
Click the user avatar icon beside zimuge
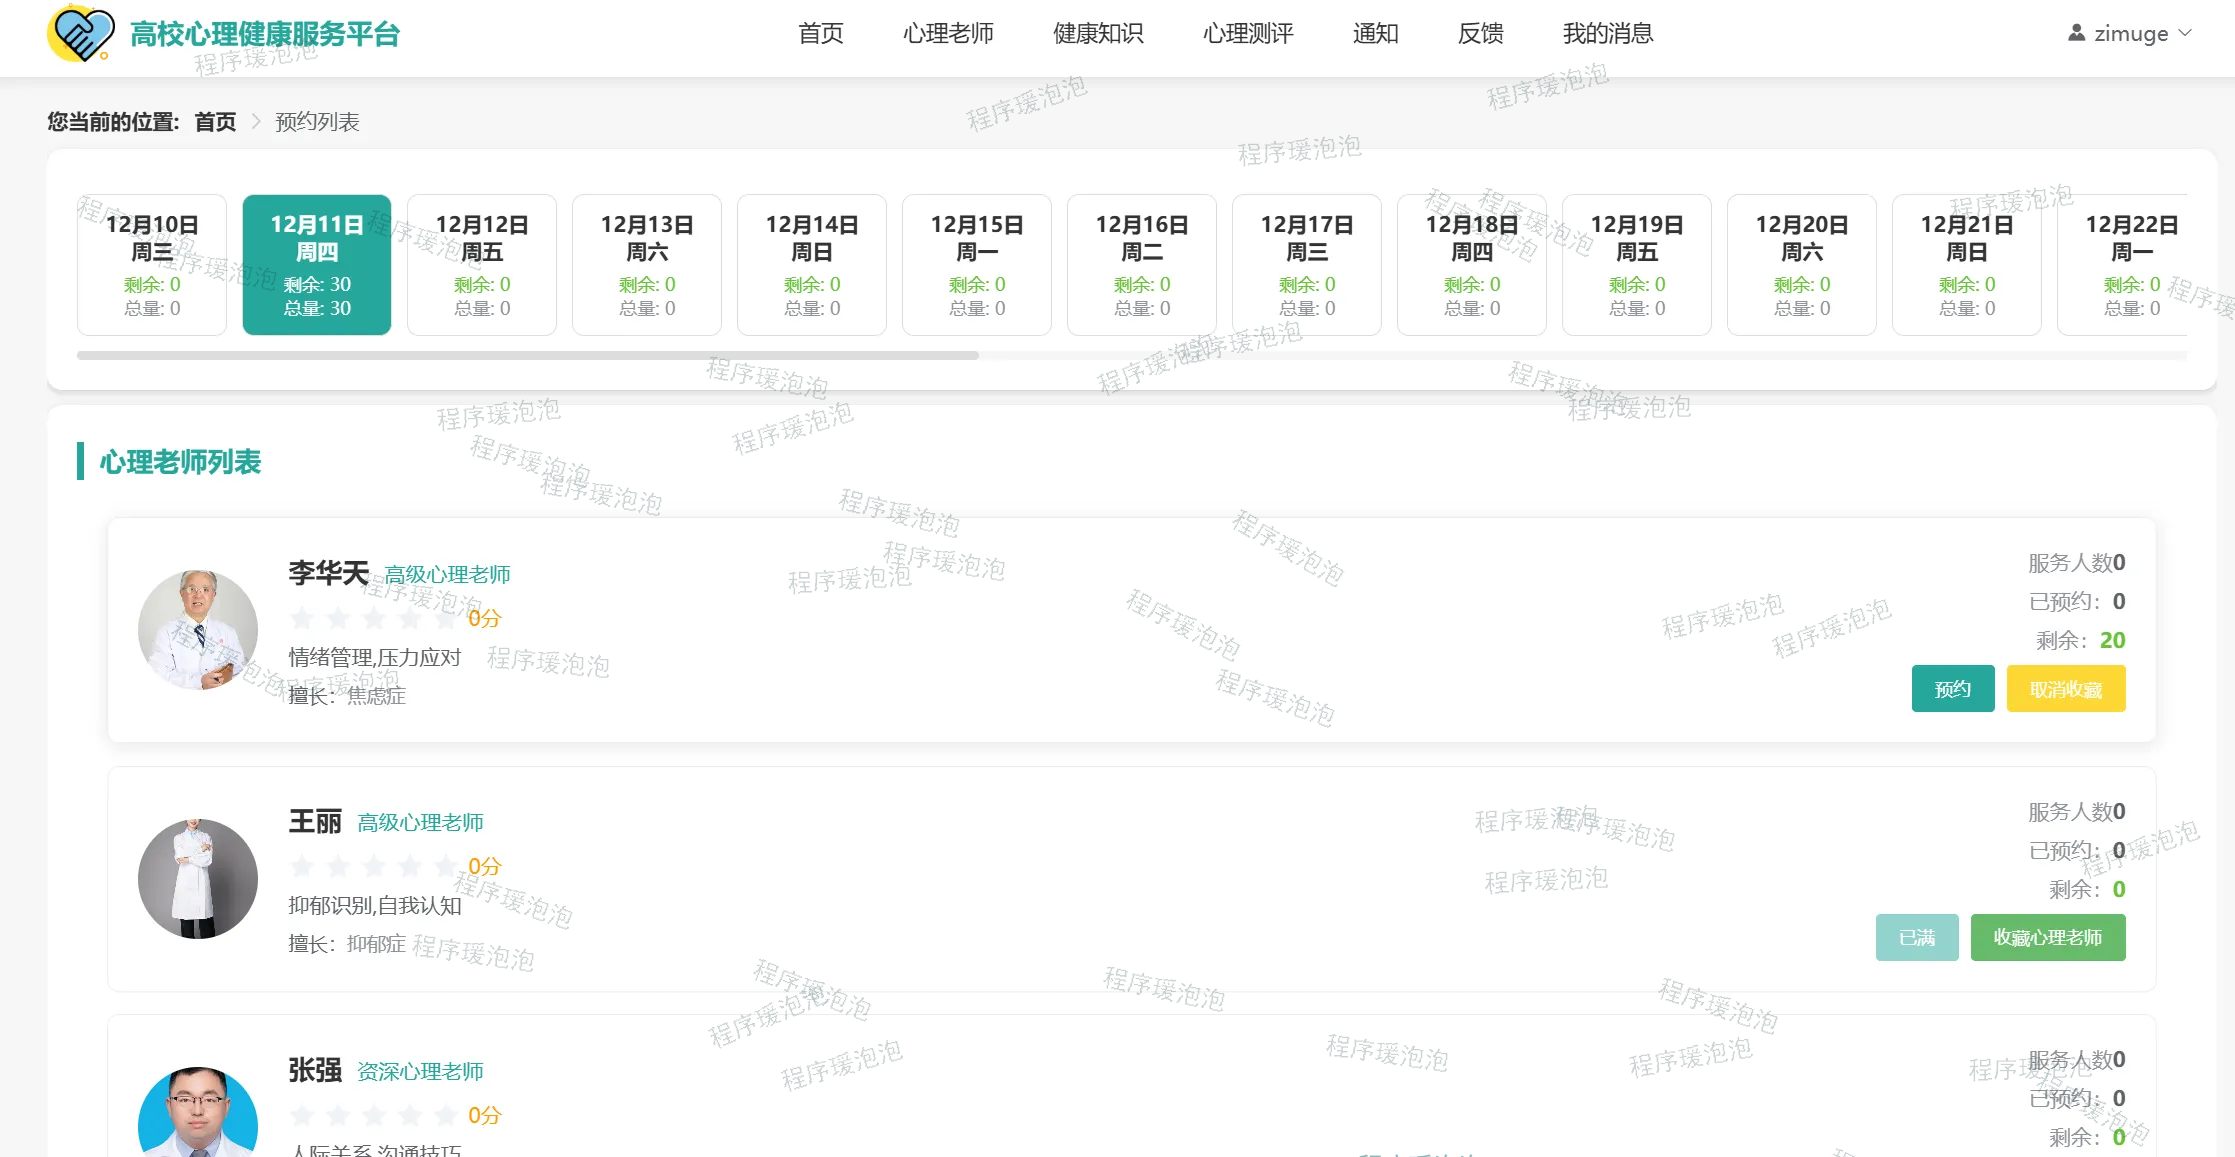[x=2076, y=33]
